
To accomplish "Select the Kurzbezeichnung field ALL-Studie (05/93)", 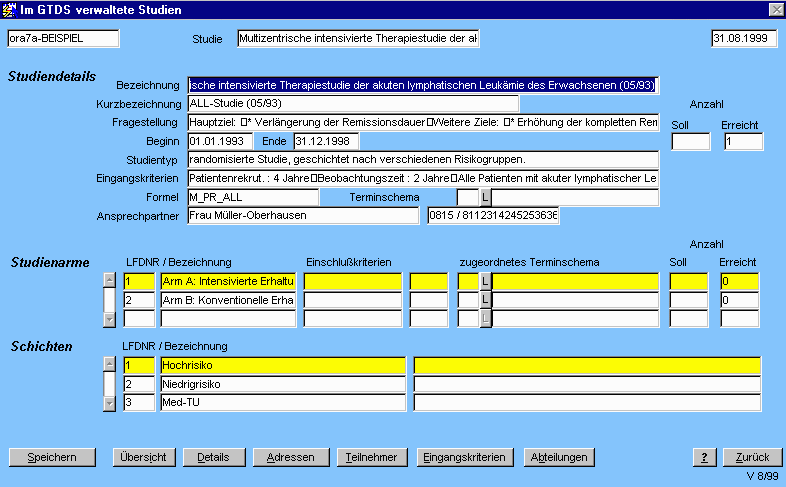I will [x=353, y=104].
